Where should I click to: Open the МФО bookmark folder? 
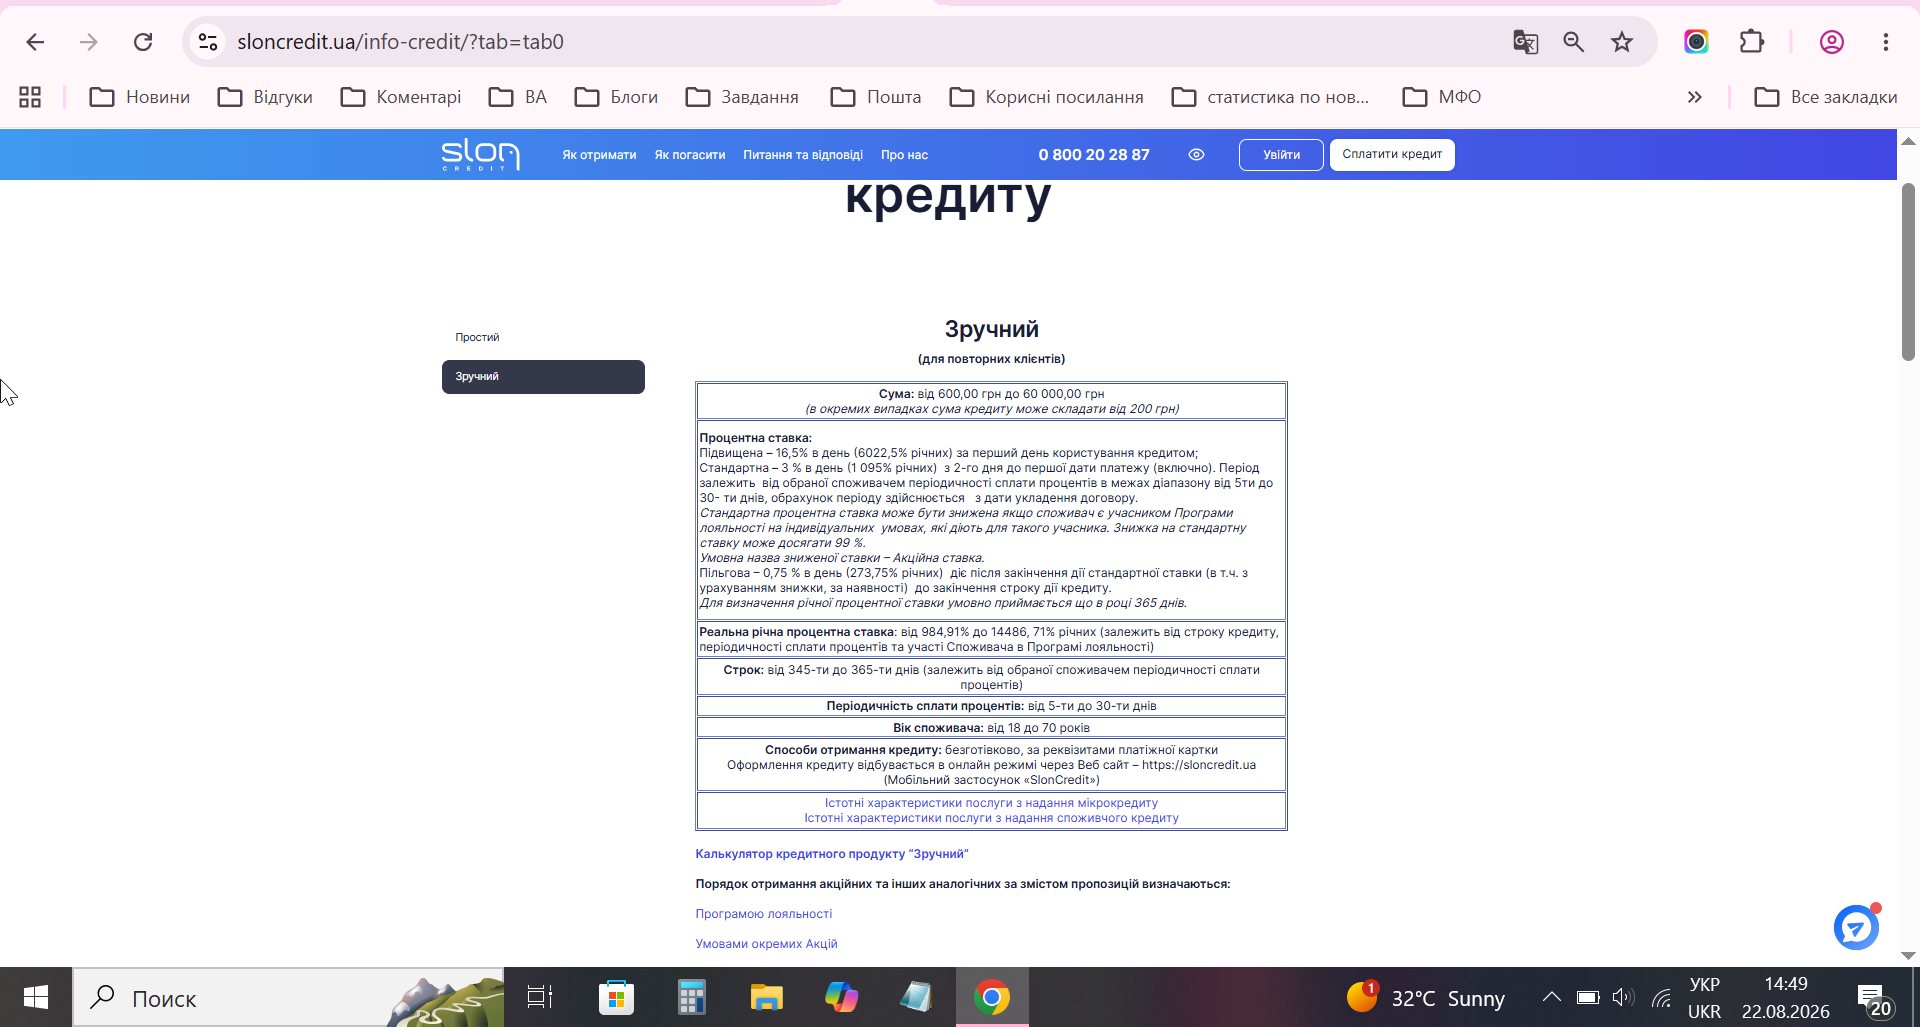tap(1442, 97)
